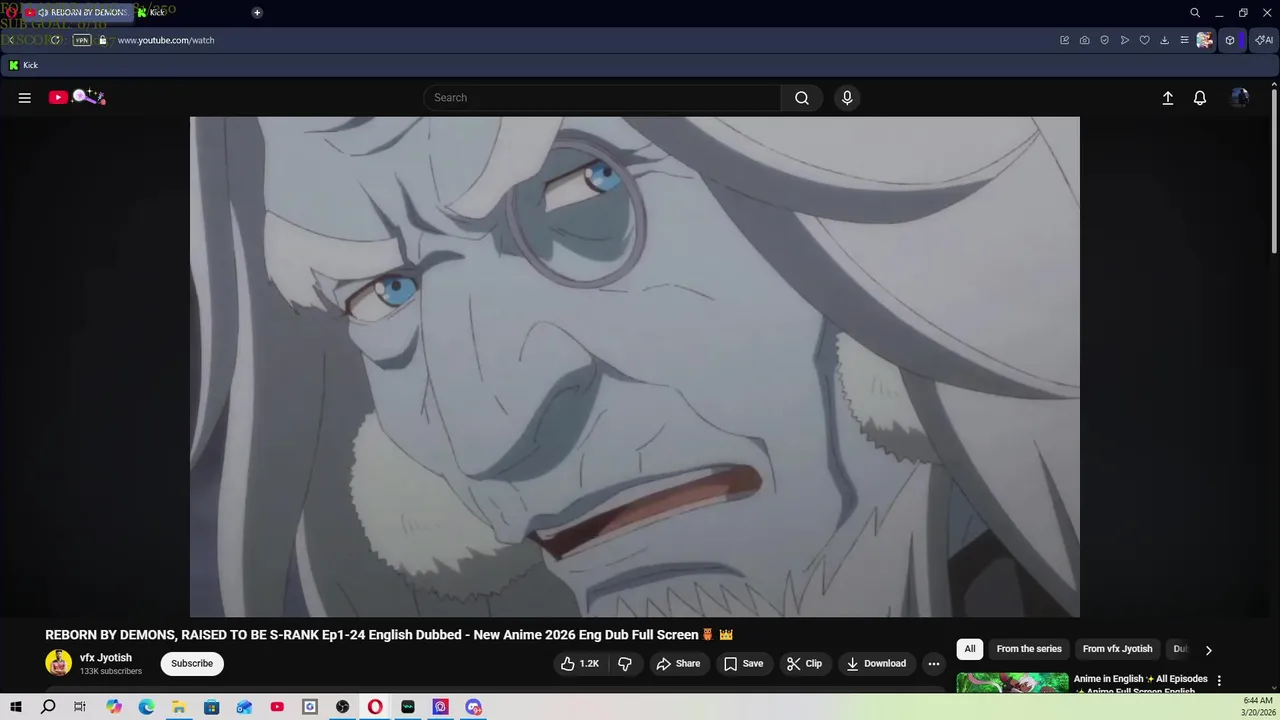Start voice search with microphone icon
Viewport: 1280px width, 720px height.
847,98
